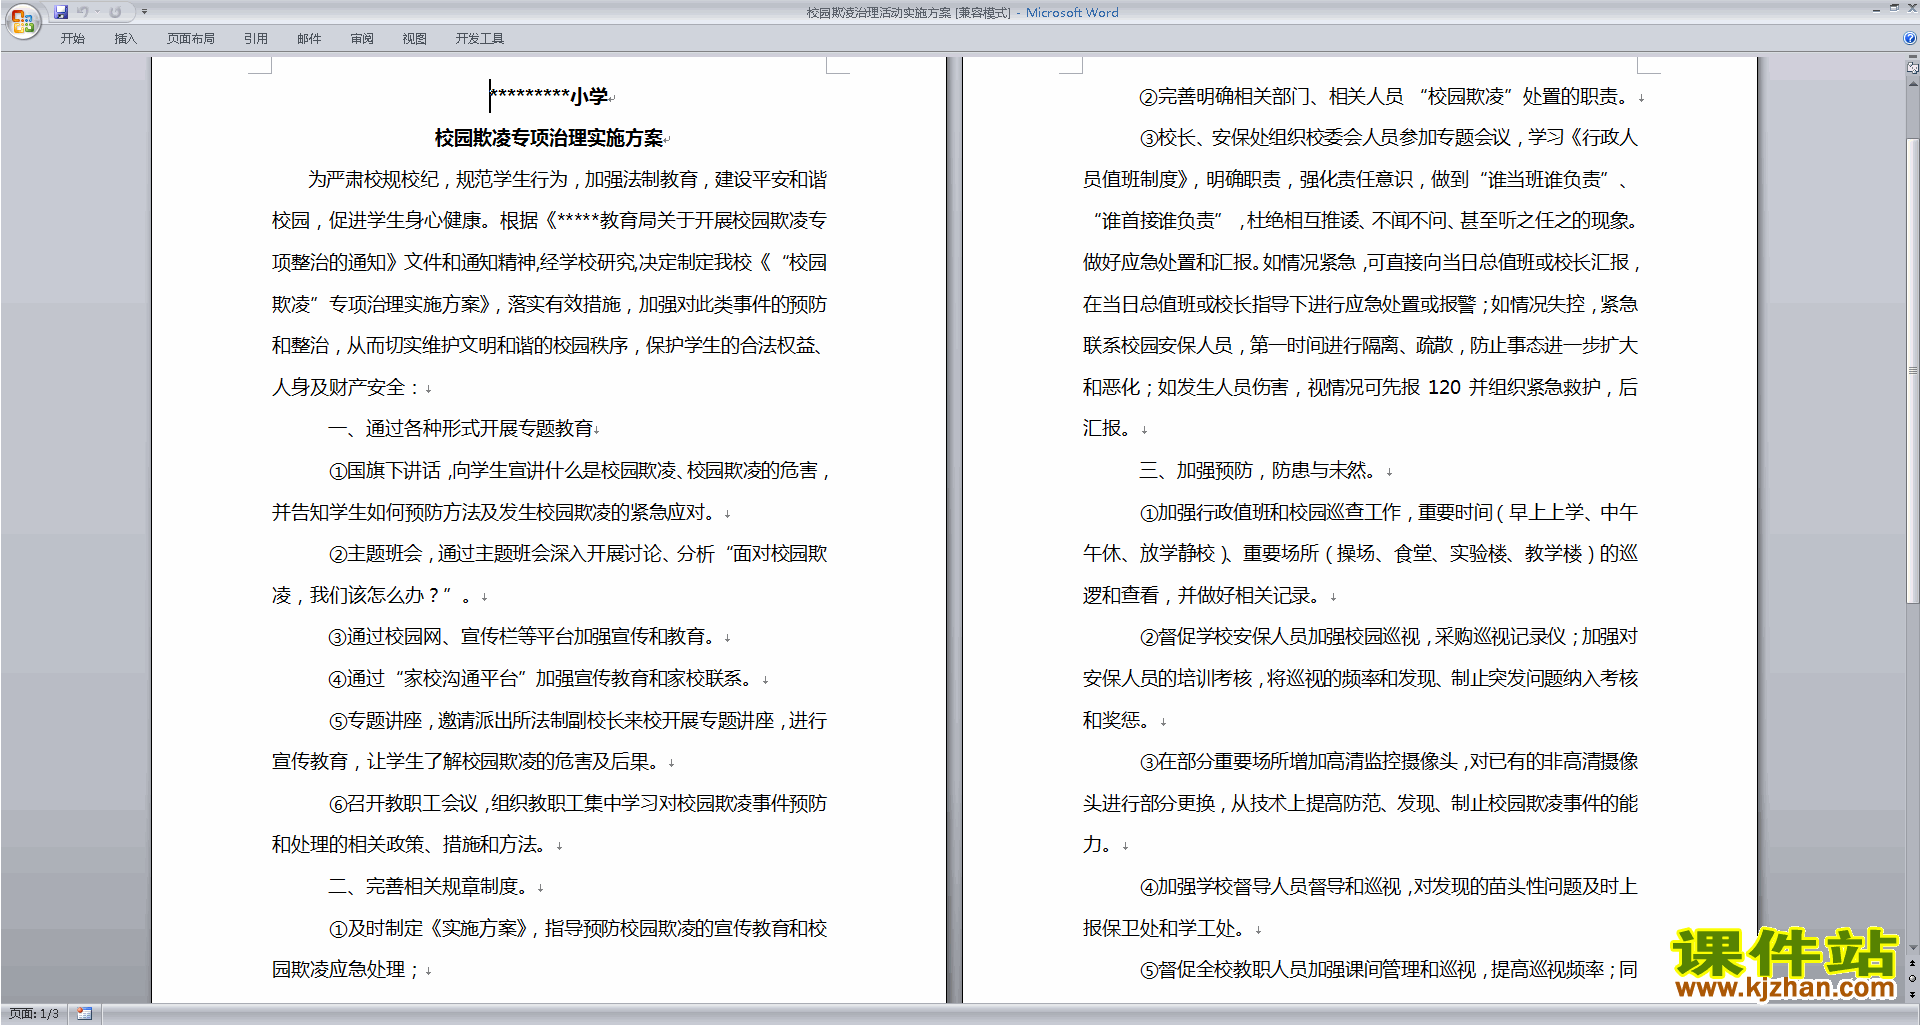Screen dimensions: 1920x1025
Task: Open the Office Button menu
Action: coord(22,21)
